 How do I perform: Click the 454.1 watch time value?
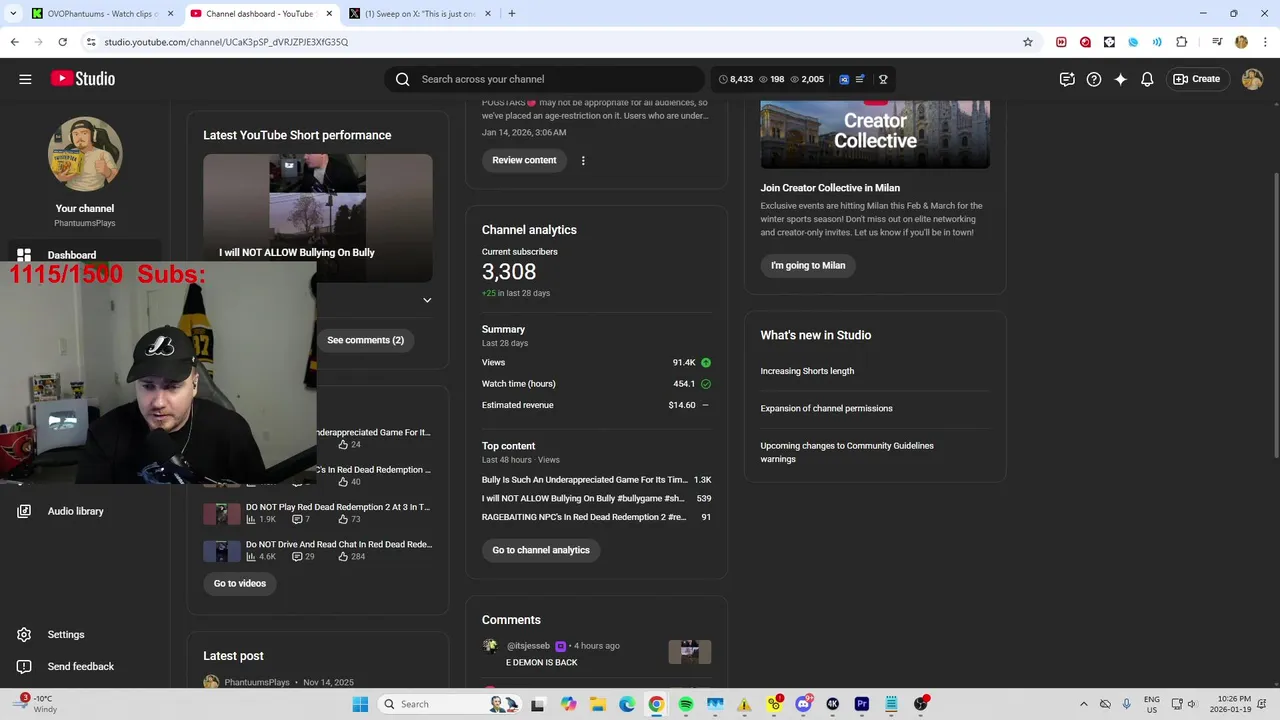coord(684,384)
